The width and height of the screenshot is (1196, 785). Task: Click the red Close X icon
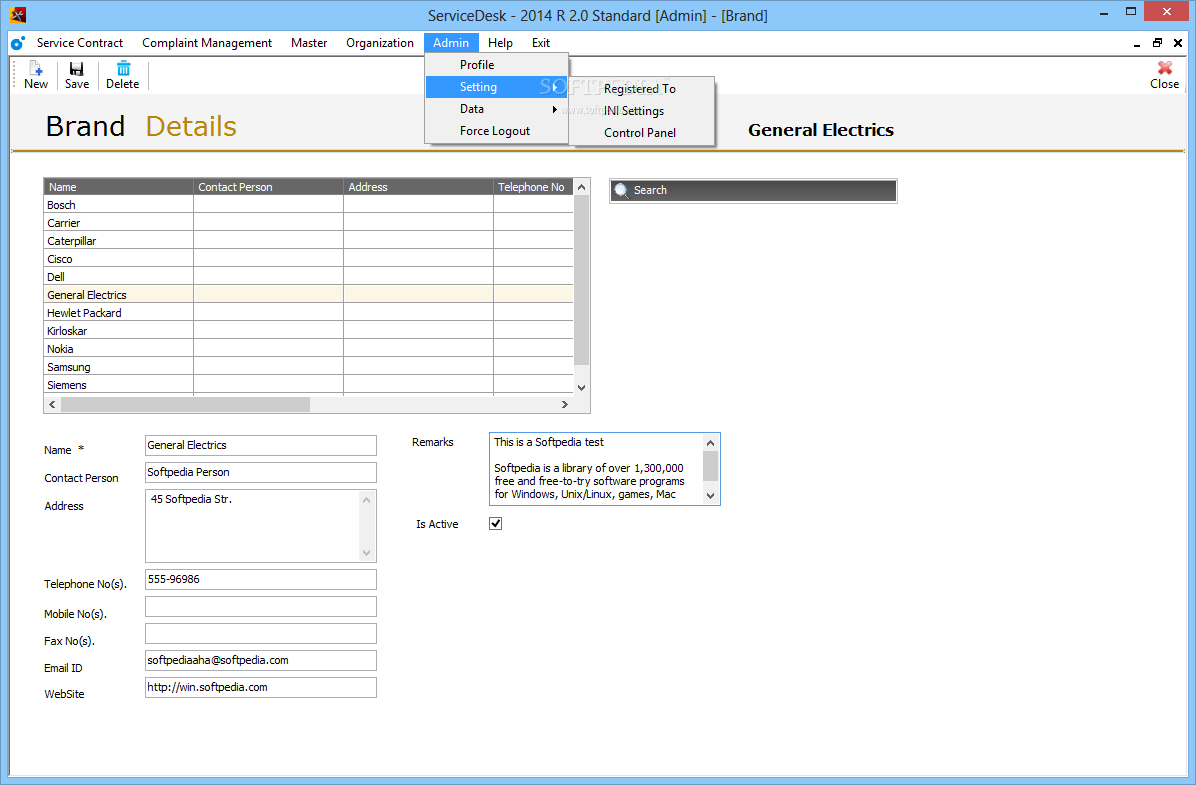(x=1164, y=68)
